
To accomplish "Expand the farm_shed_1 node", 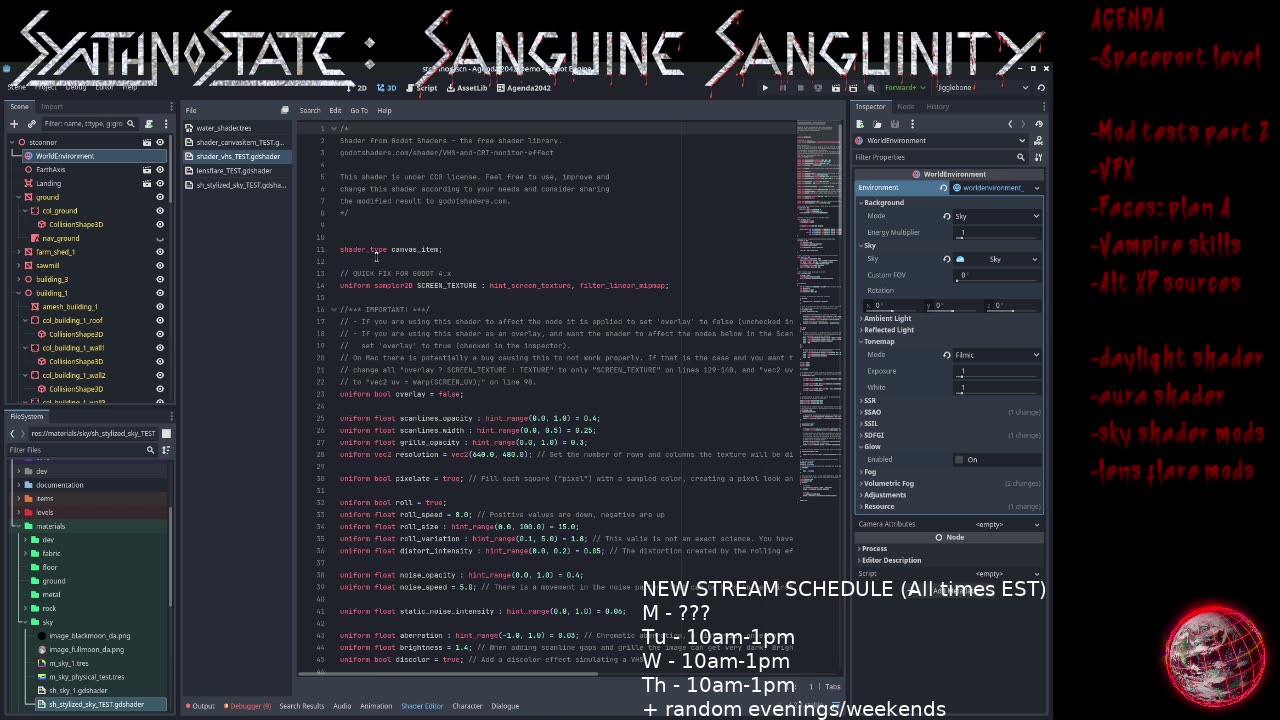I will pos(19,252).
